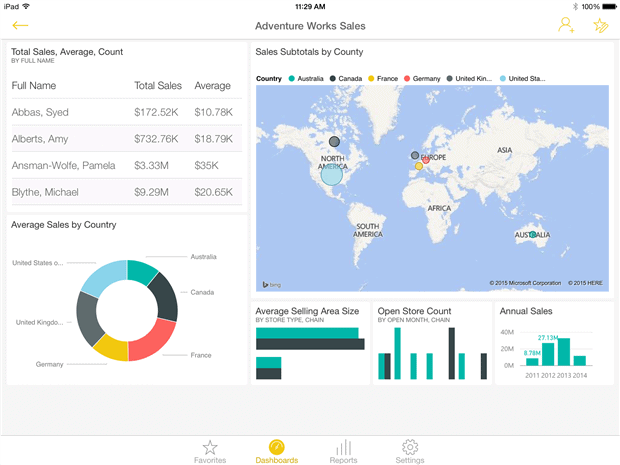Open the Annual Sales tile
This screenshot has width=620, height=465.
point(554,343)
